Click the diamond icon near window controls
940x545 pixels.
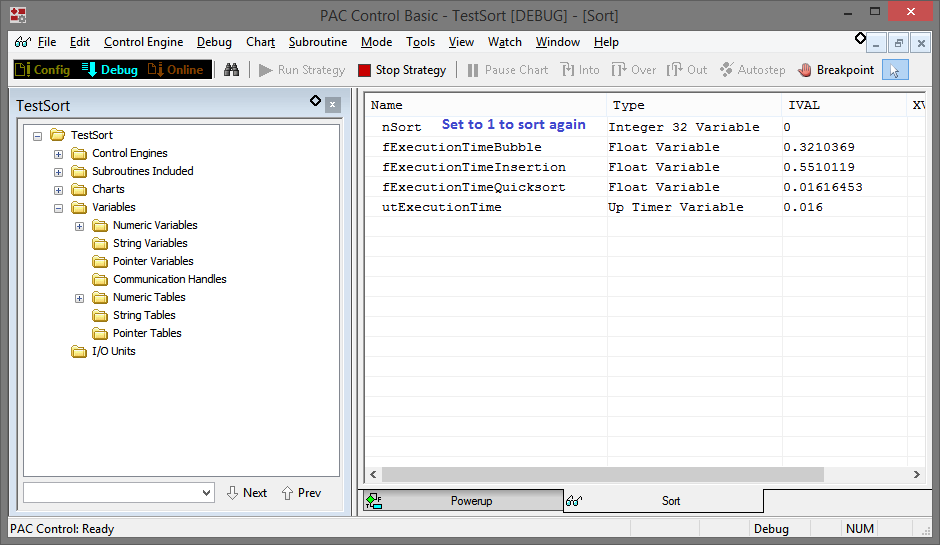coord(860,38)
